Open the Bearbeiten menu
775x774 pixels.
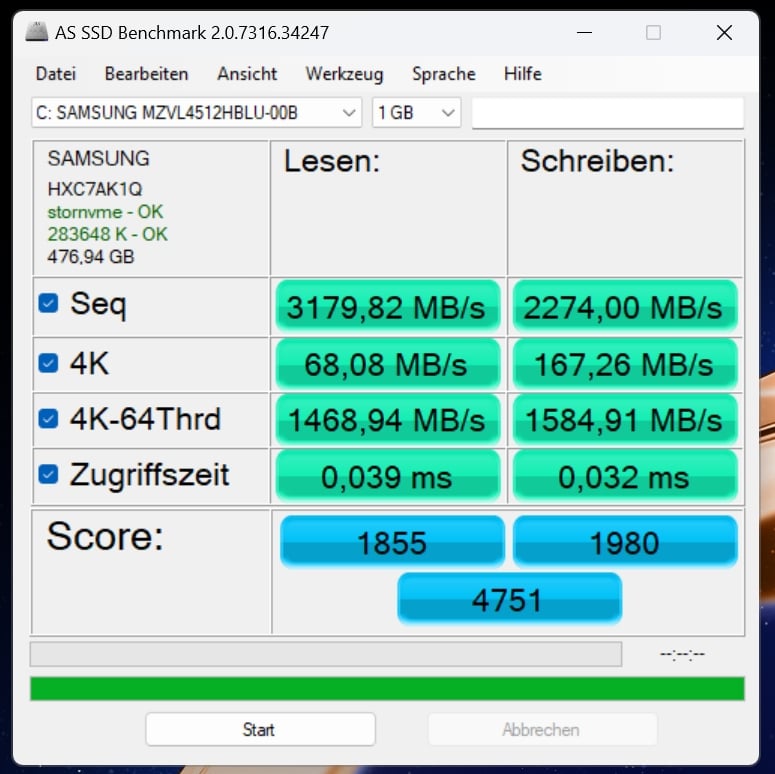(x=146, y=74)
